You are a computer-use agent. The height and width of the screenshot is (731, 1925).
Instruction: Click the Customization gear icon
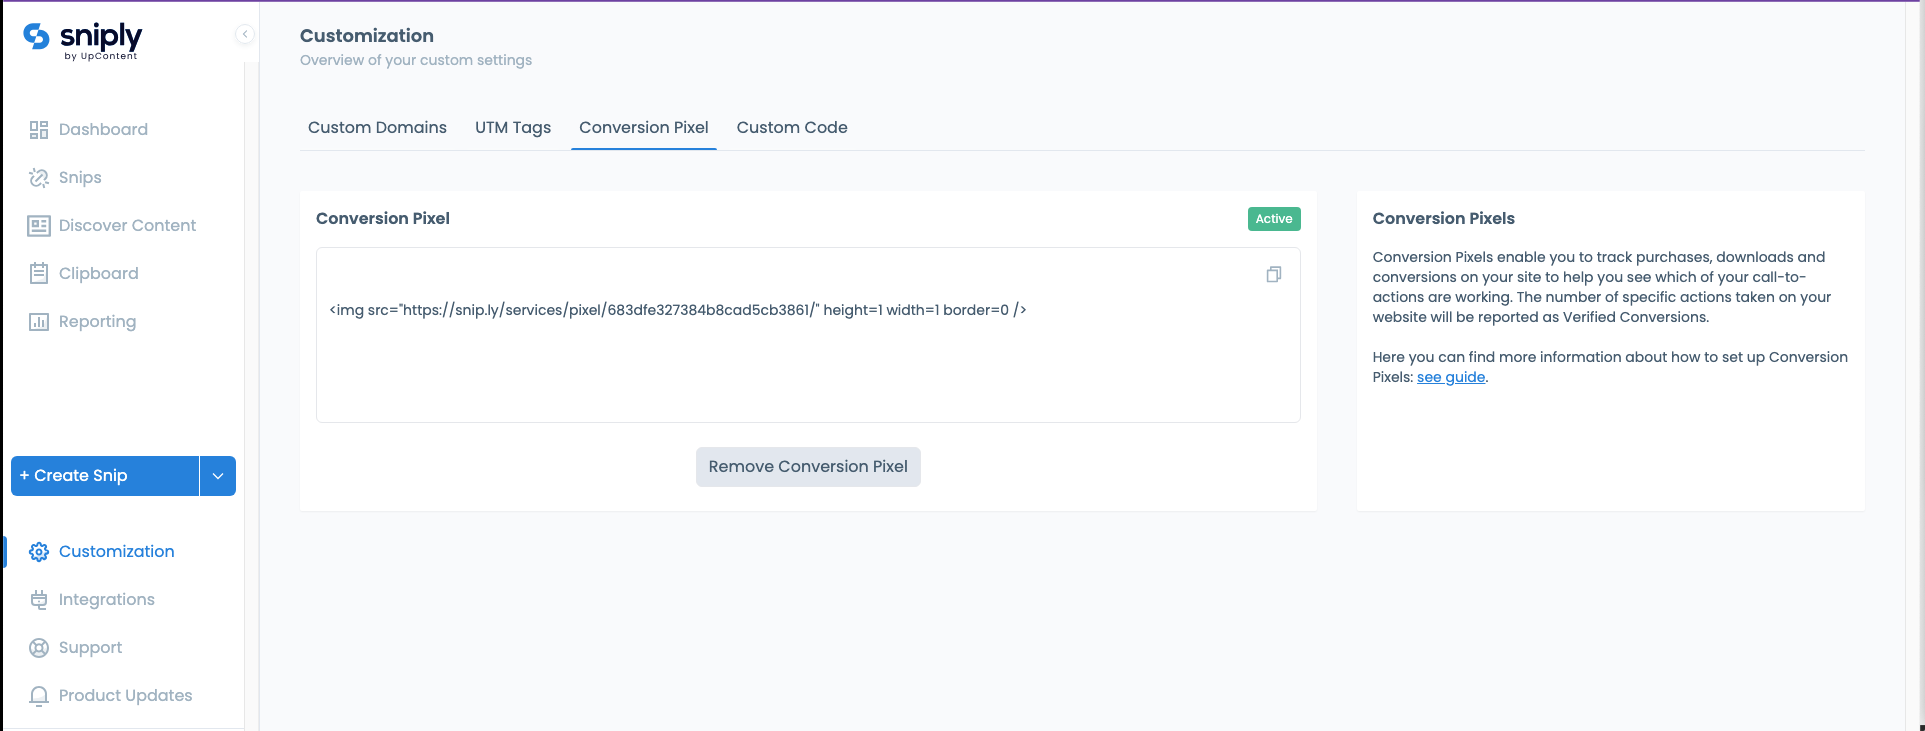tap(39, 552)
